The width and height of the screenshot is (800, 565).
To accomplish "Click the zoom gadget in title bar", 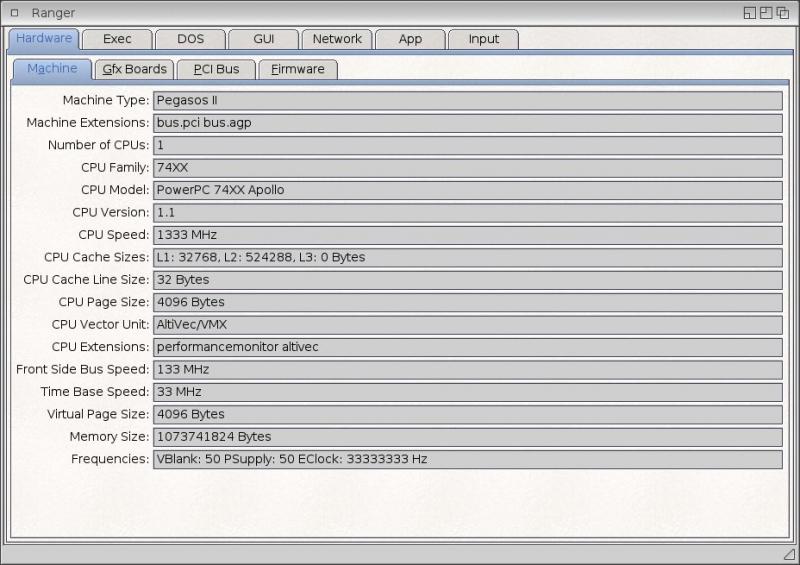I will coord(766,13).
